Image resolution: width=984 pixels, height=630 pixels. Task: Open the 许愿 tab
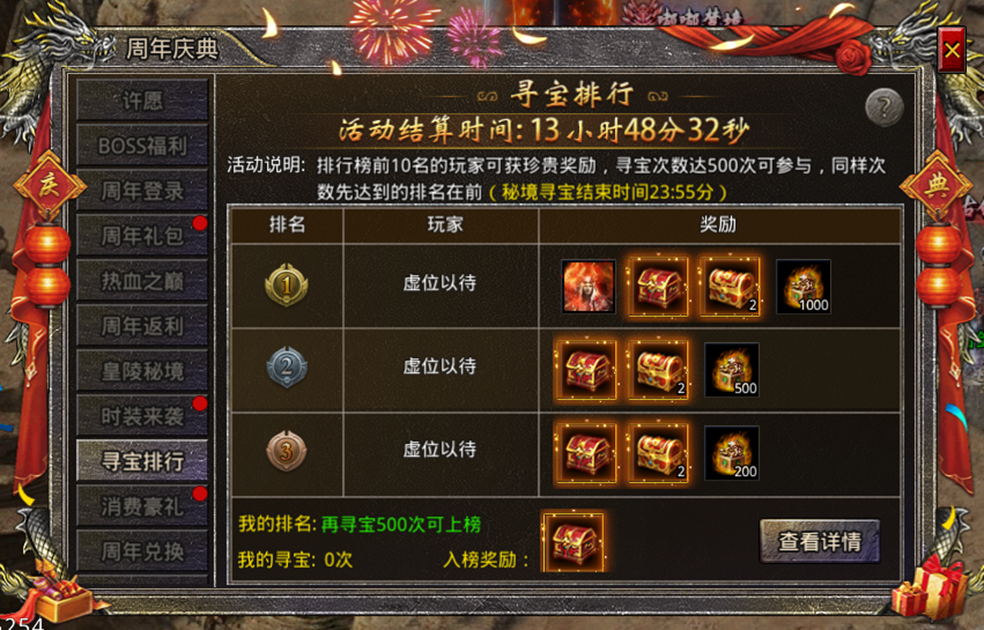(x=142, y=100)
